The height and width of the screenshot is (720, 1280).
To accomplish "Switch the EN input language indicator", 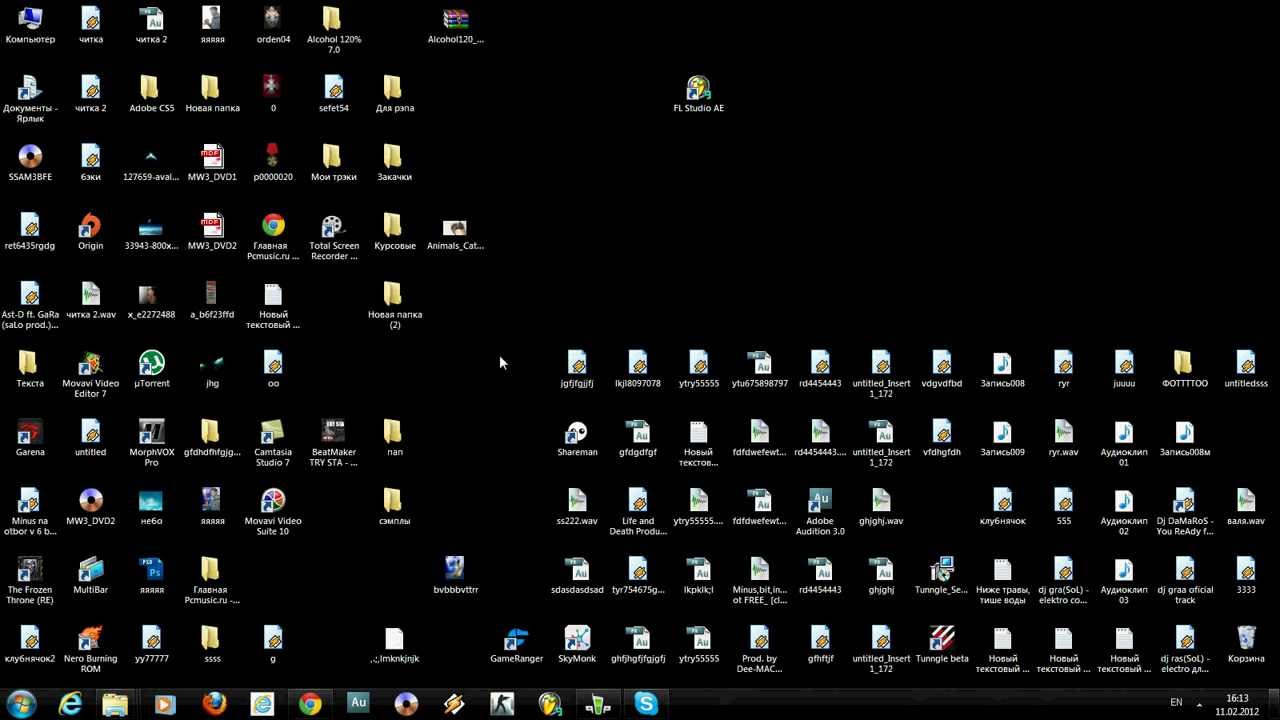I will 1176,703.
